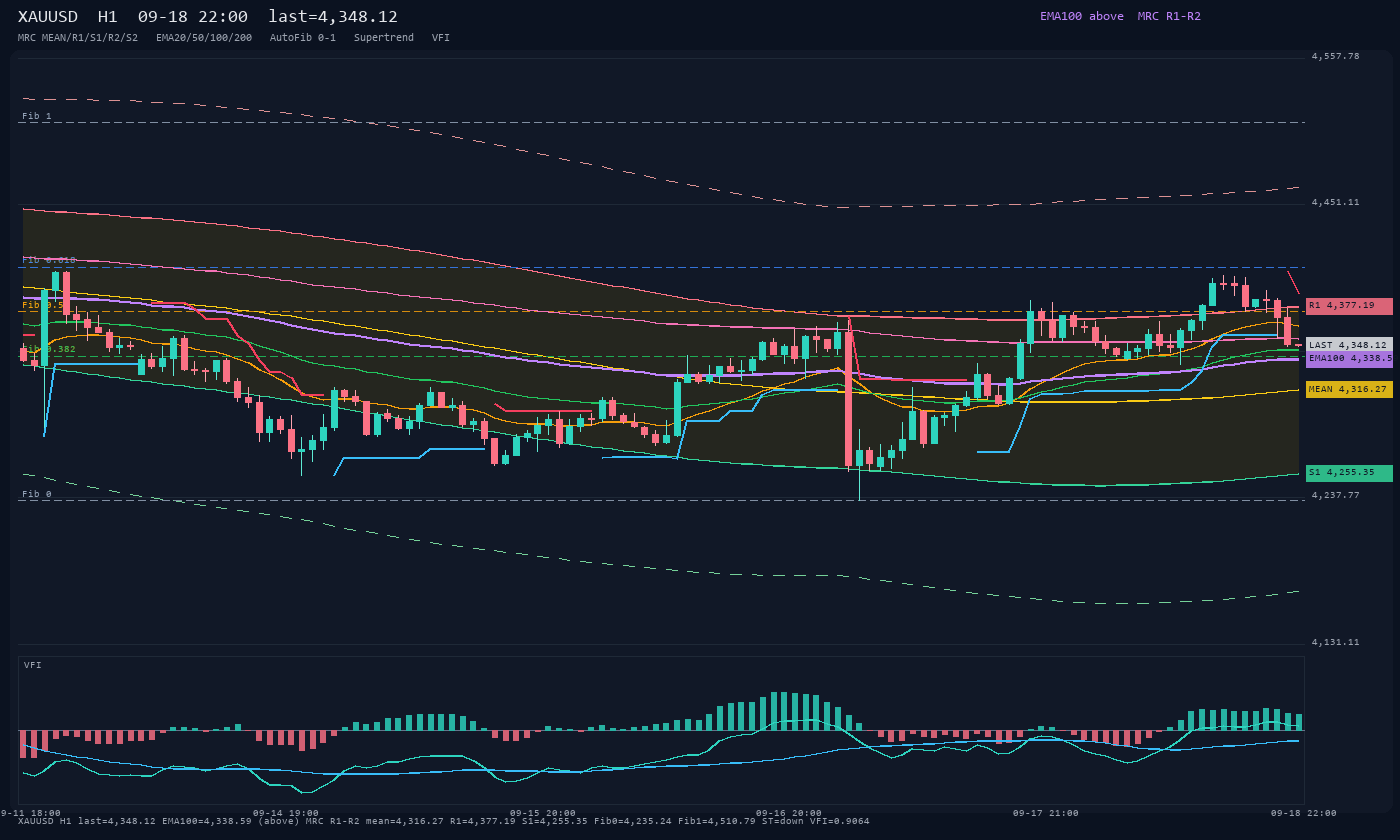Click the last=4,348.12 header value
The height and width of the screenshot is (840, 1400).
[x=333, y=17]
